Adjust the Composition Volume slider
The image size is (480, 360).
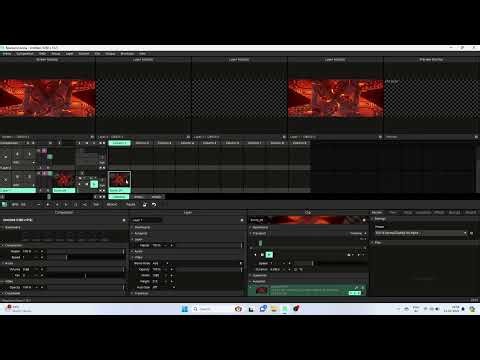click(x=85, y=269)
